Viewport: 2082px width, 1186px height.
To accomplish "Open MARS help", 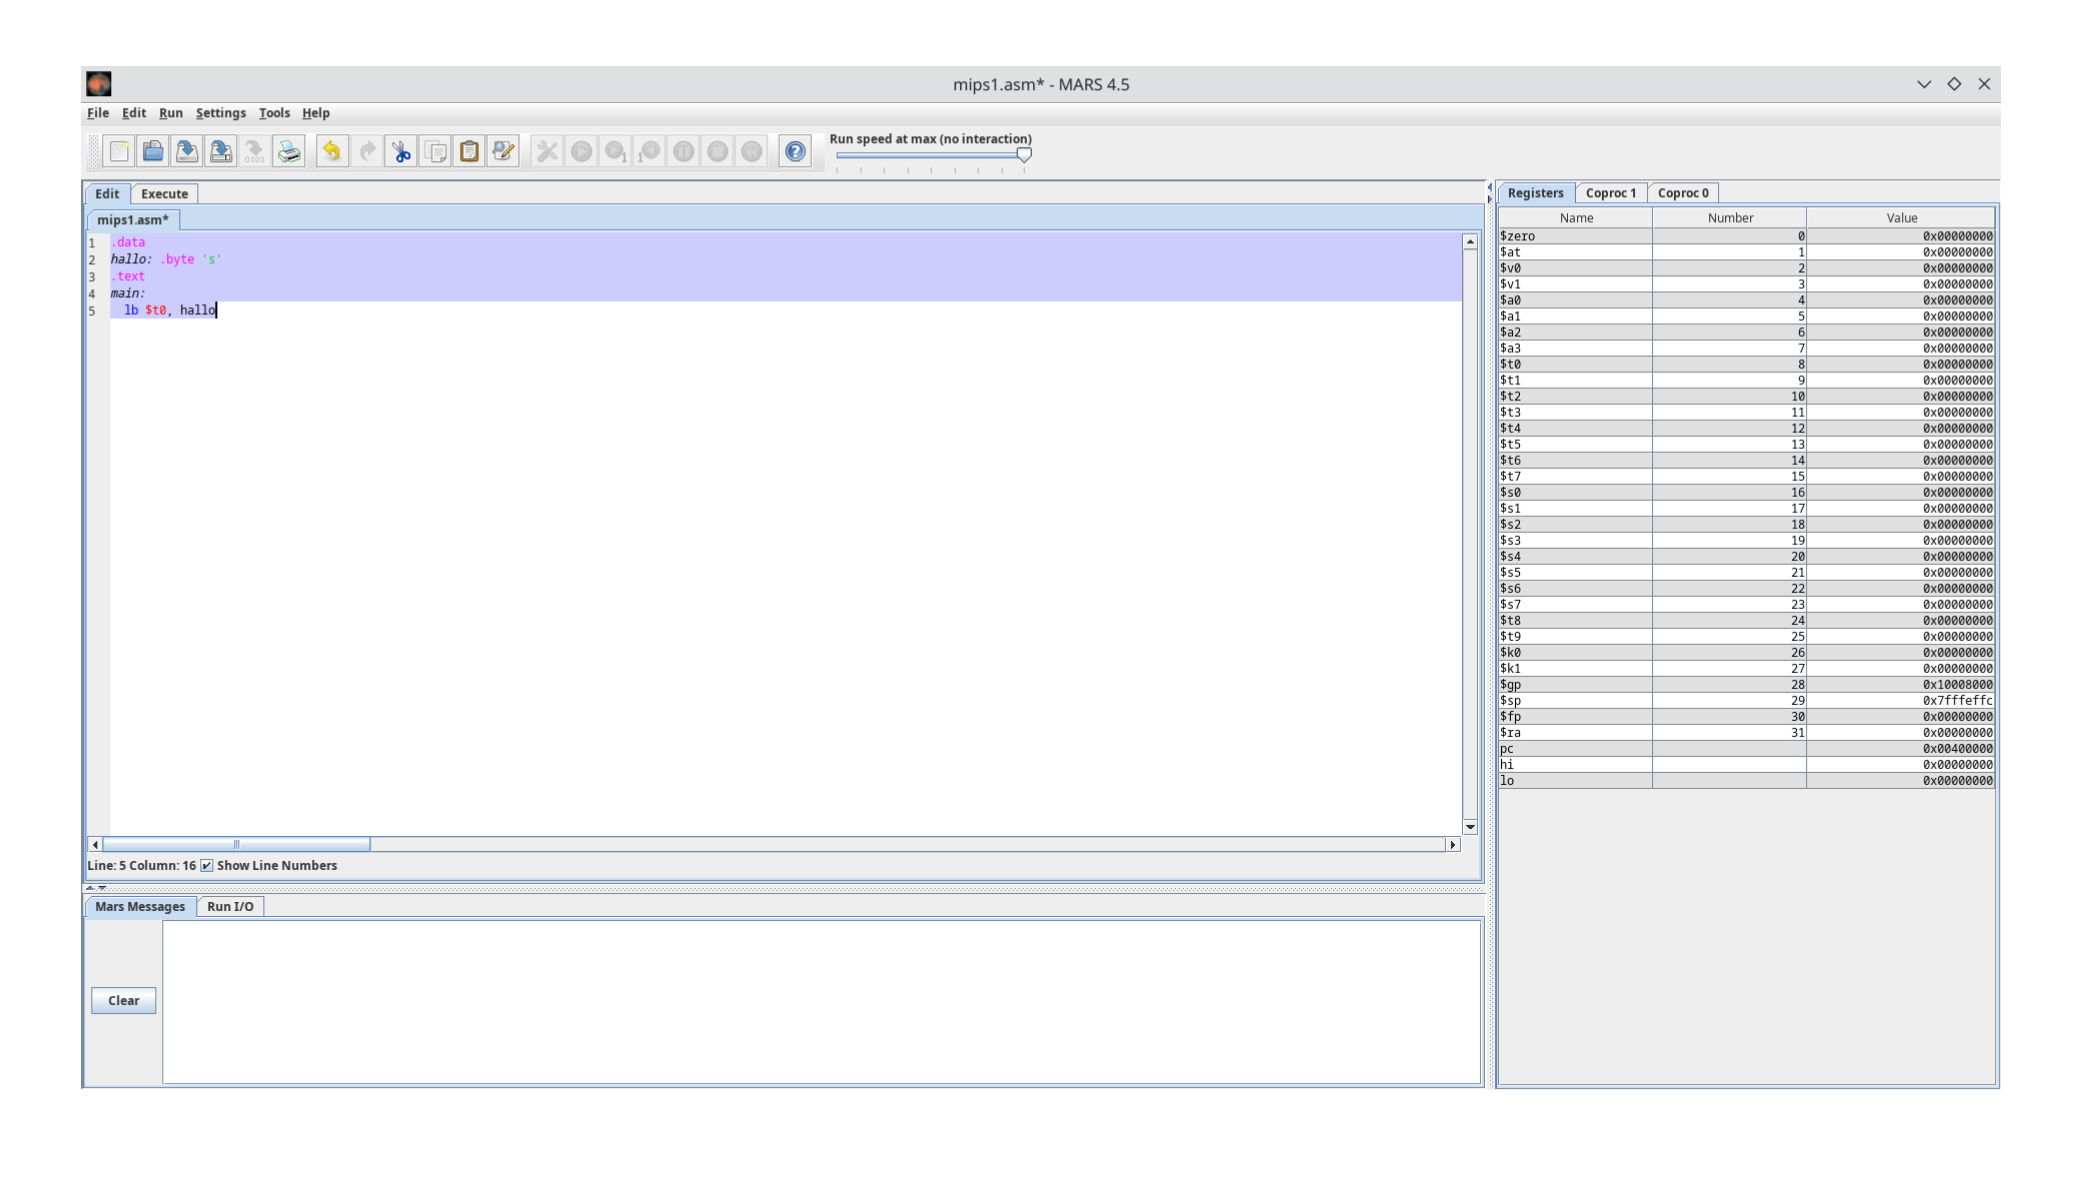I will click(x=795, y=151).
